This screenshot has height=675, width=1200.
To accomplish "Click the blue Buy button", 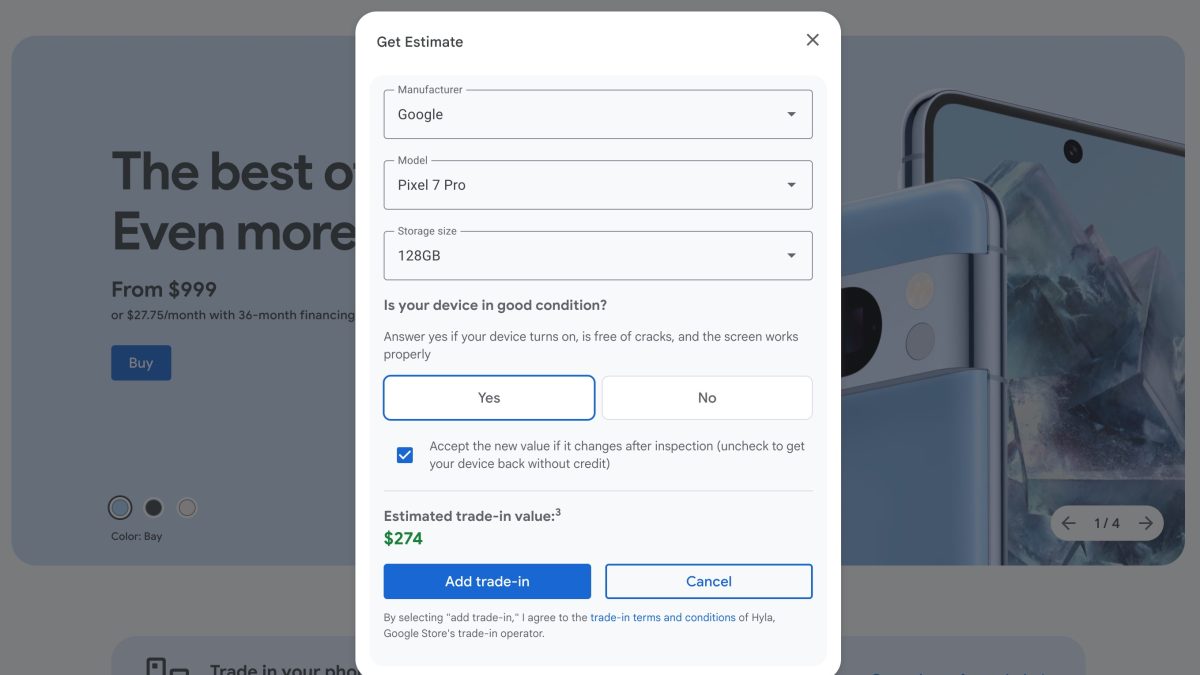I will (x=141, y=363).
